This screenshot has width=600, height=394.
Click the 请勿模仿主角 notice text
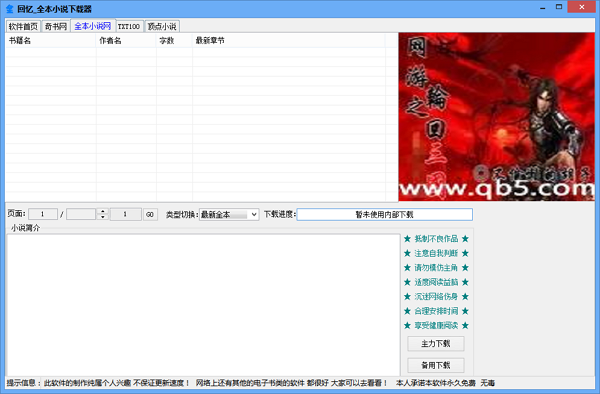click(x=436, y=268)
